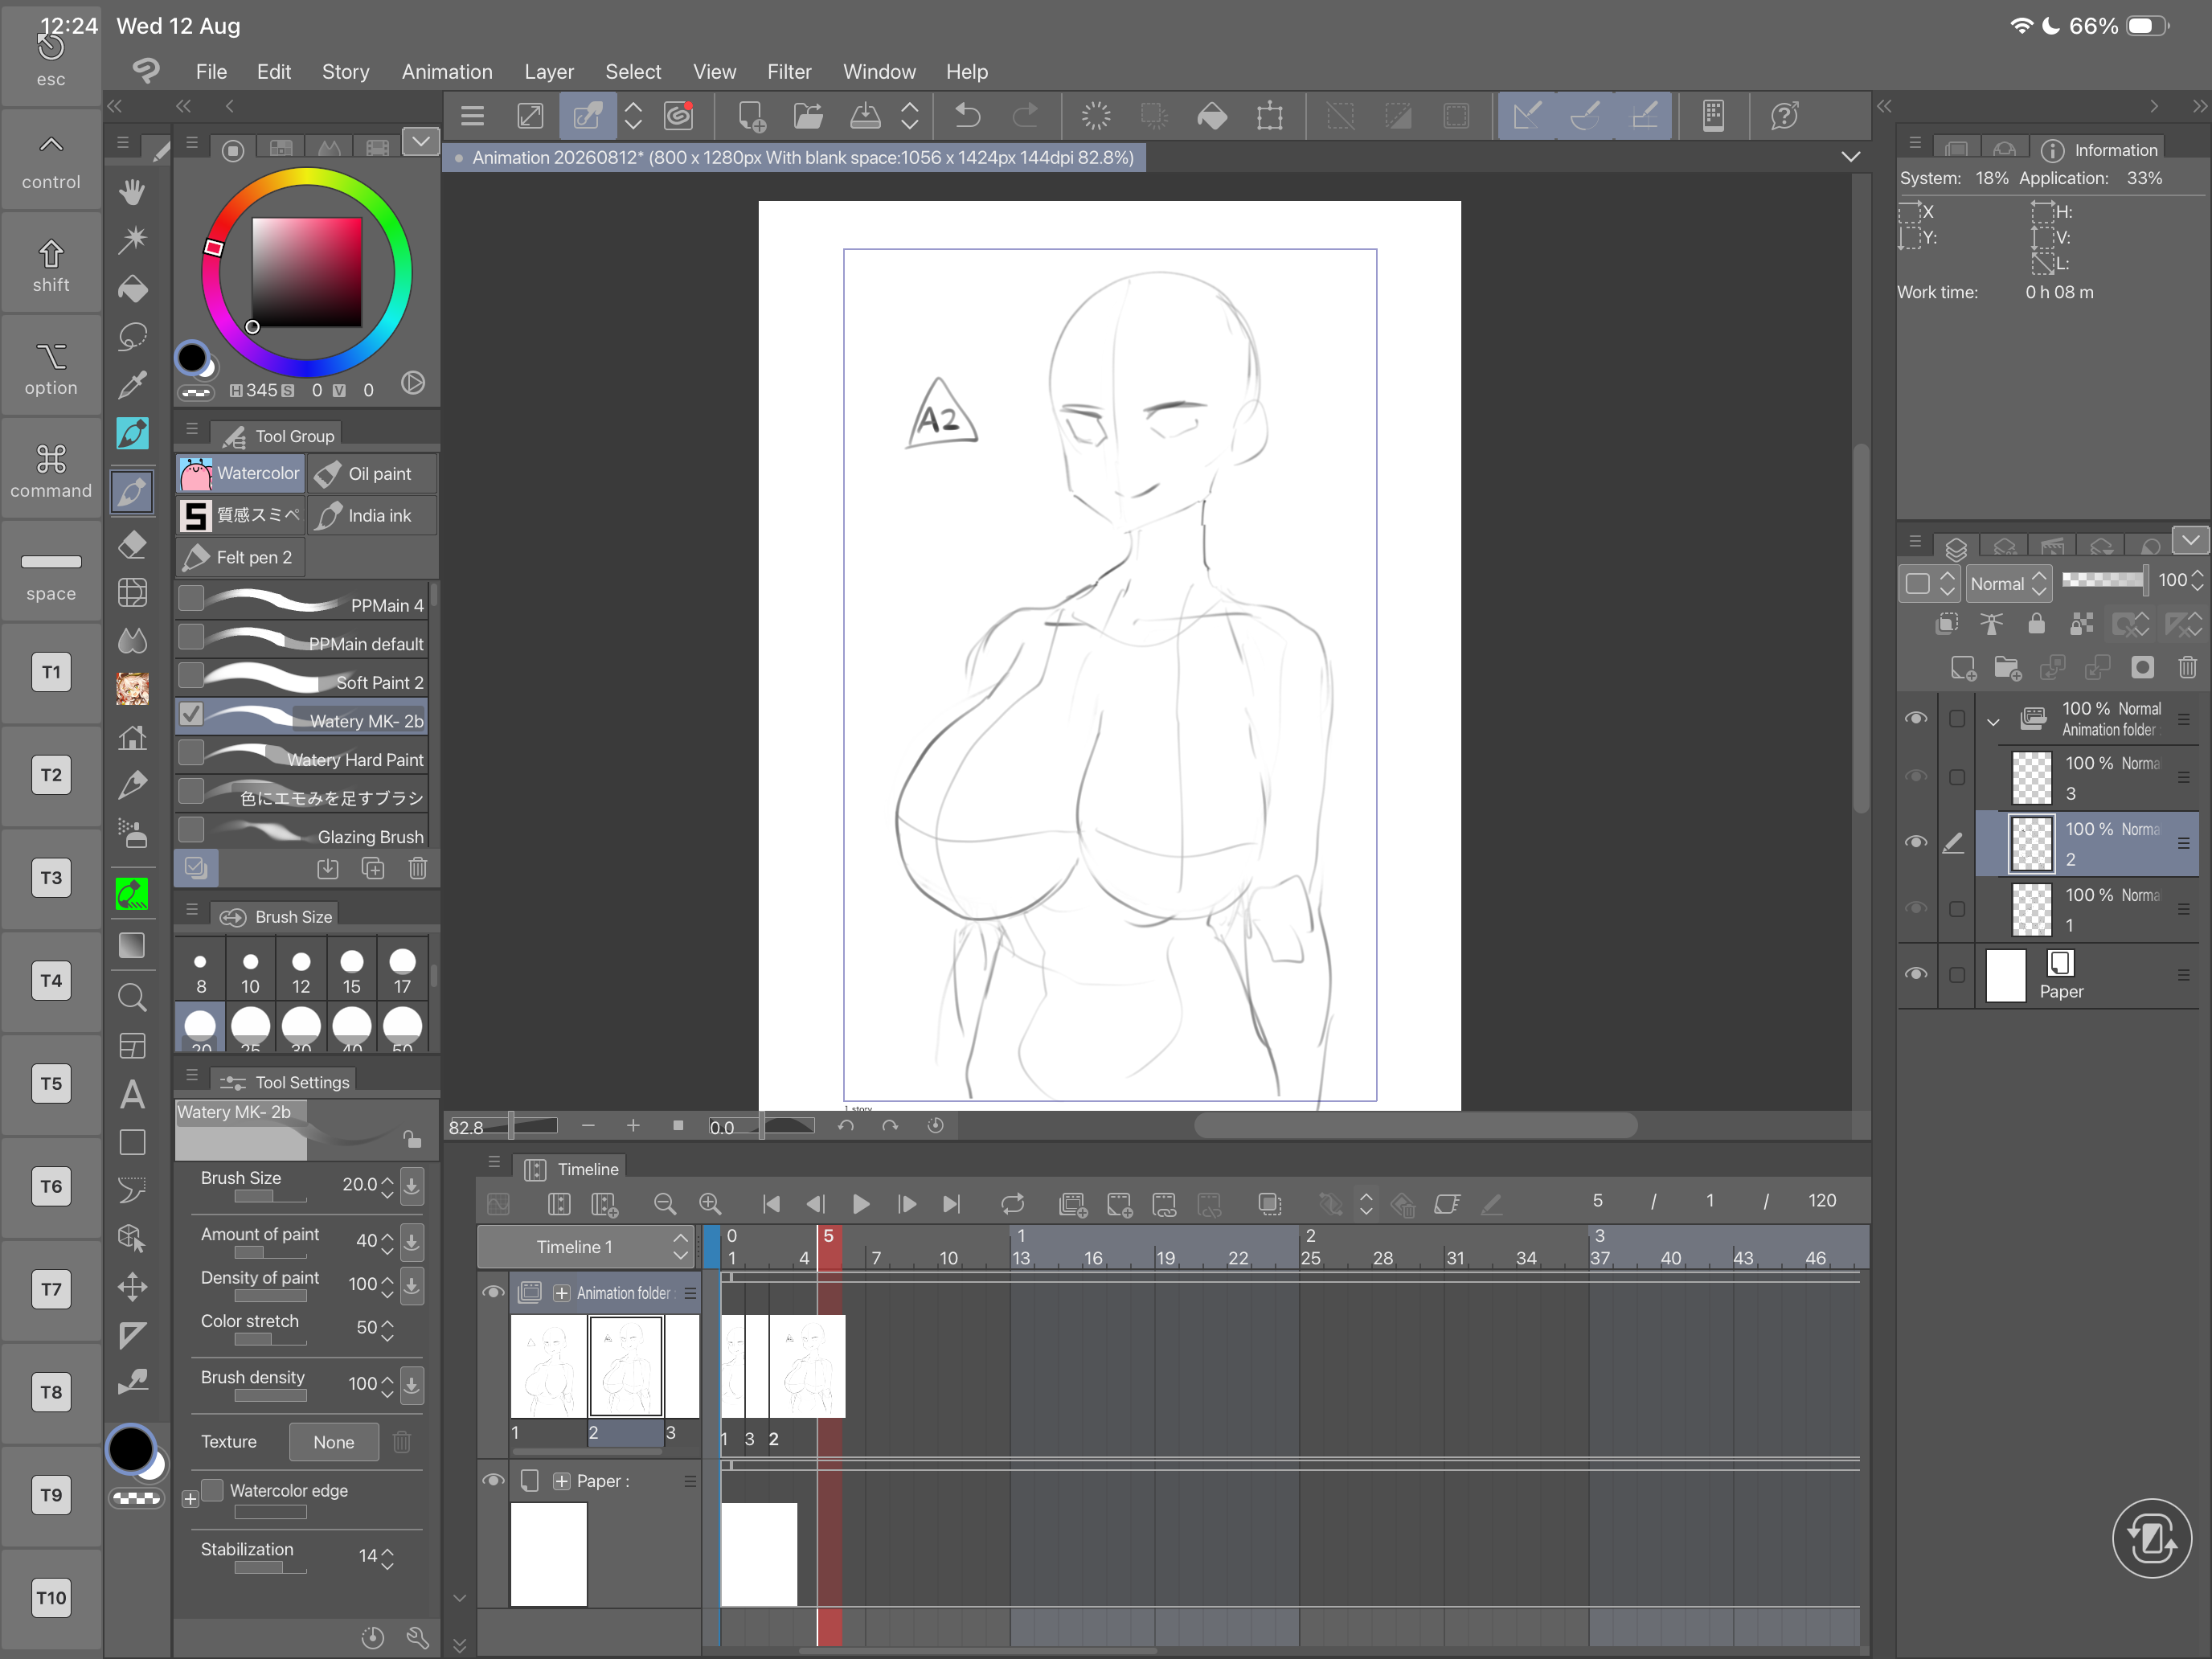Open the File menu
The height and width of the screenshot is (1659, 2212).
[211, 72]
